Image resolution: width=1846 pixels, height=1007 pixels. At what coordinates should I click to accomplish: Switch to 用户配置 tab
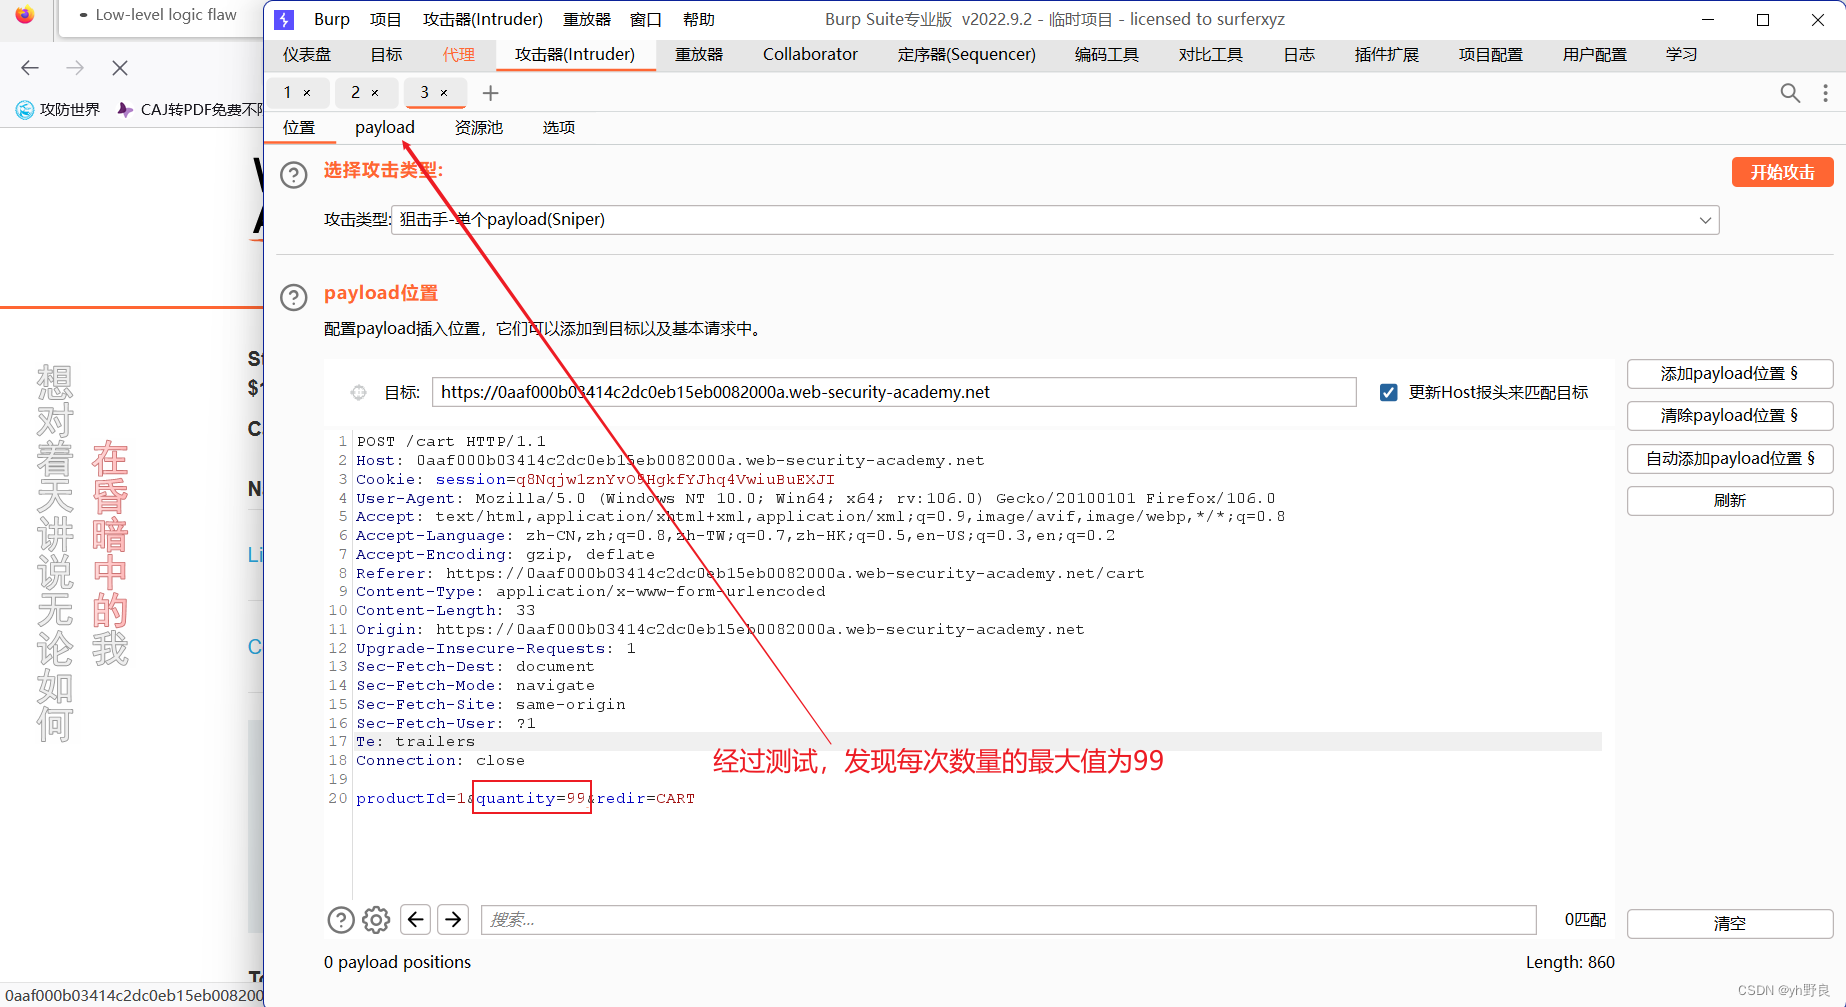click(1595, 55)
